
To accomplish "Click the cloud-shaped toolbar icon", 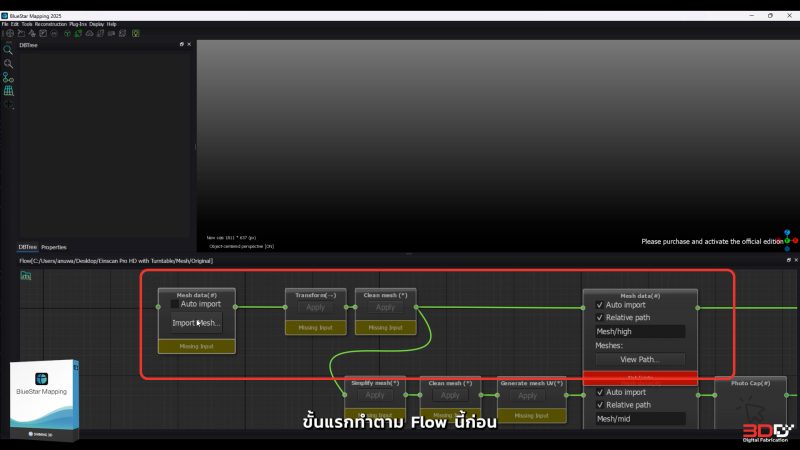I will (x=89, y=33).
